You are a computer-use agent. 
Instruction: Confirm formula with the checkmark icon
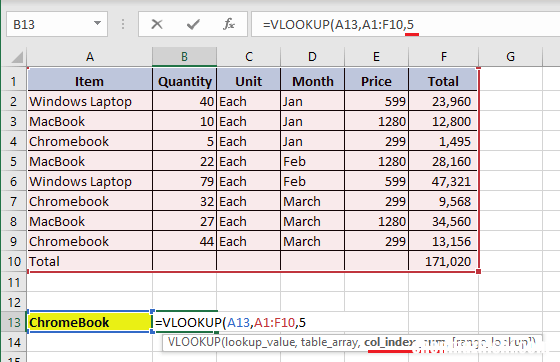coord(193,24)
